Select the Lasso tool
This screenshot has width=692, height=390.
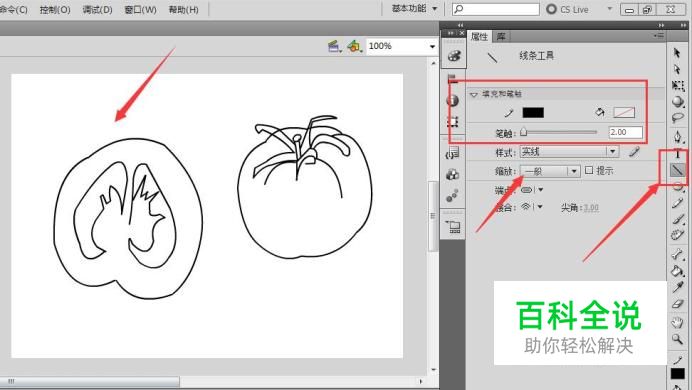coord(677,118)
